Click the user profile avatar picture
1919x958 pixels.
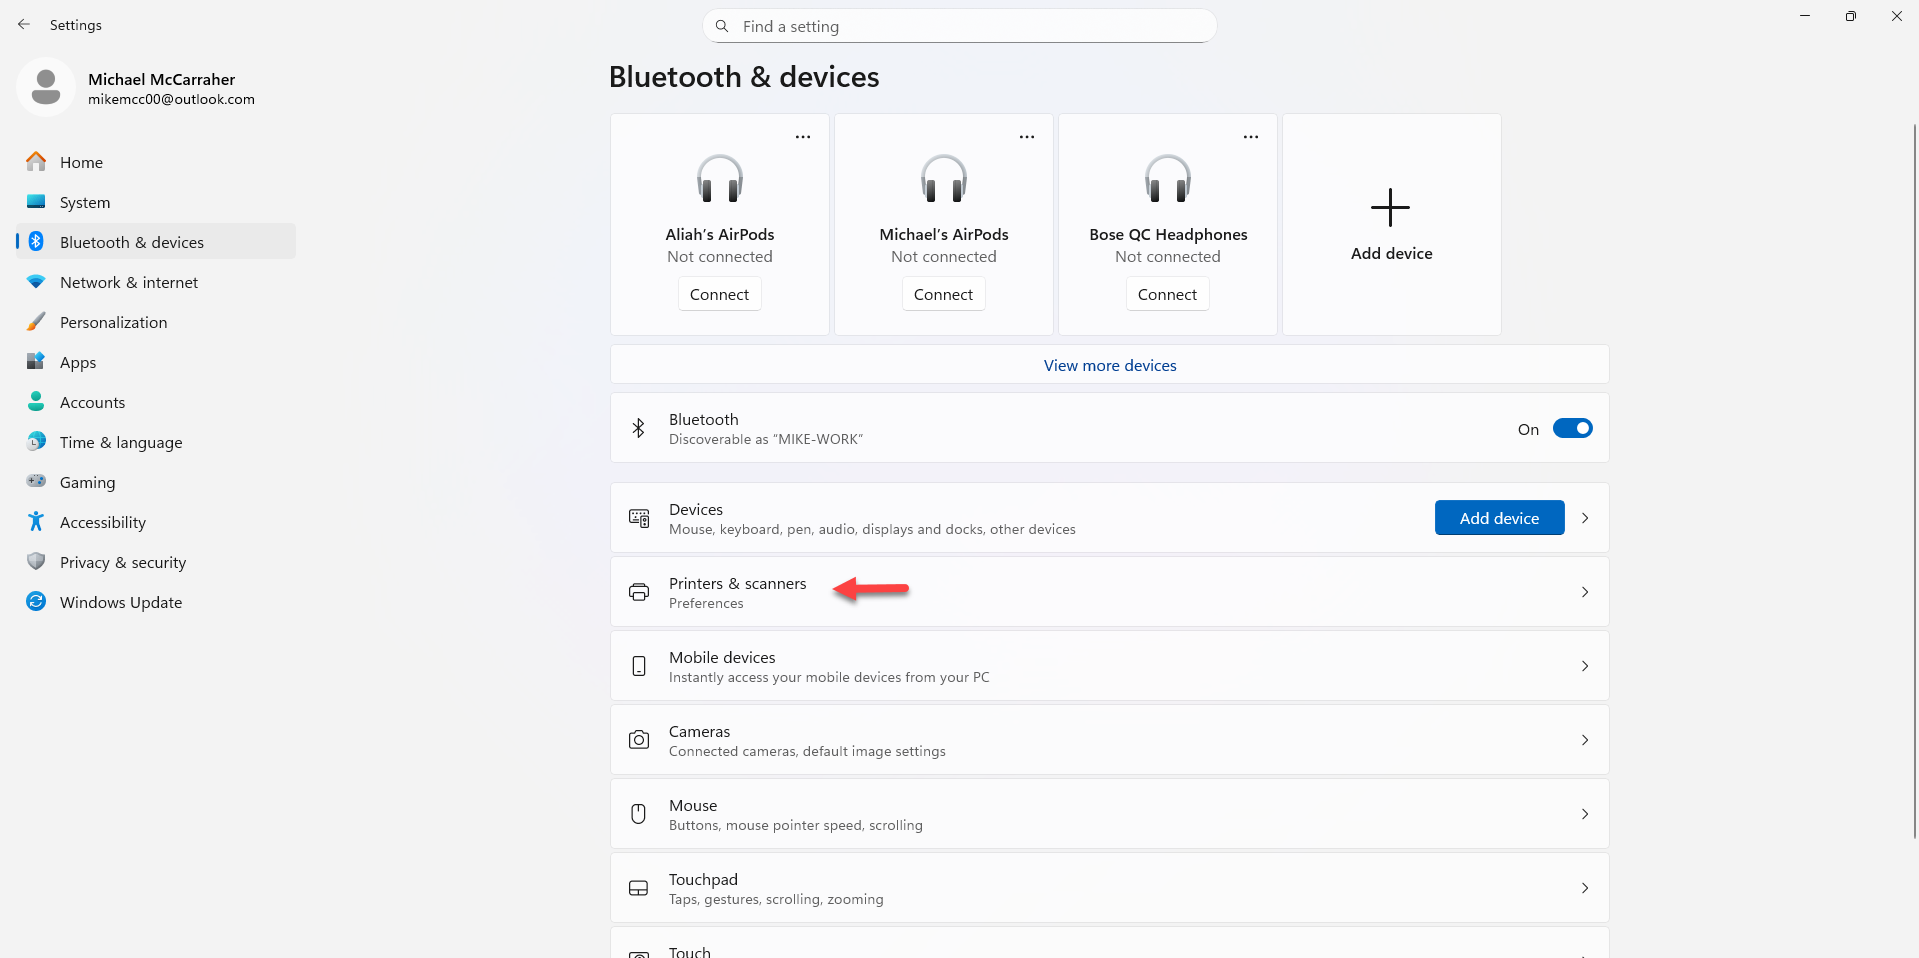(46, 87)
